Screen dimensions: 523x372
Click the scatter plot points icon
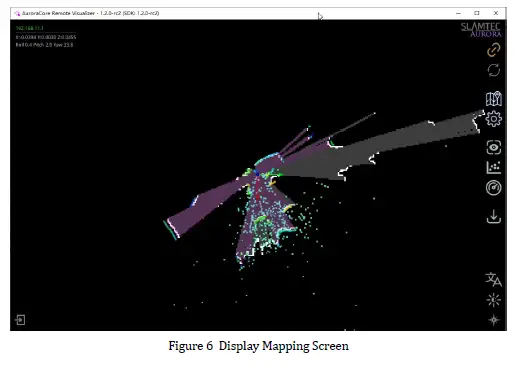click(494, 167)
